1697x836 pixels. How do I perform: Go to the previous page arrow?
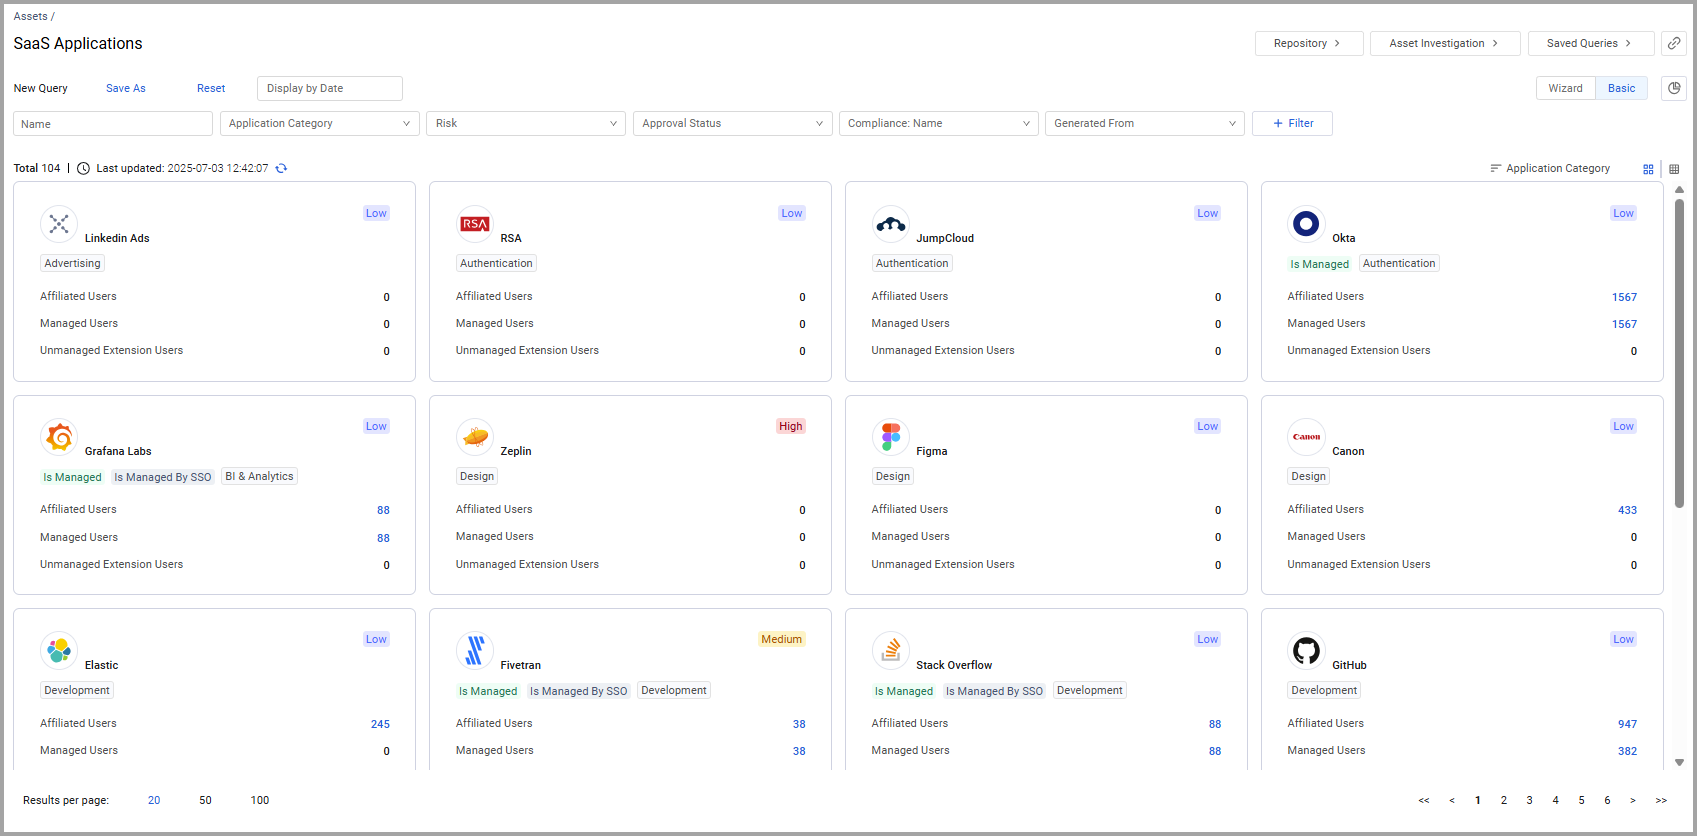click(x=1452, y=800)
